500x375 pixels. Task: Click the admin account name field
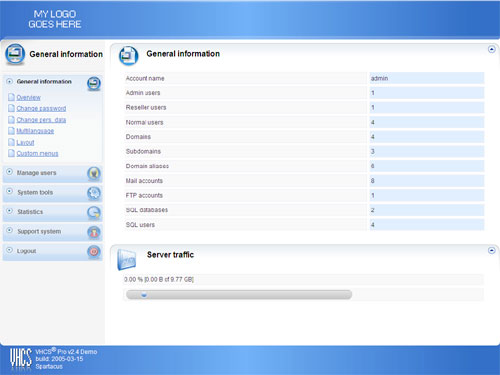pyautogui.click(x=426, y=78)
